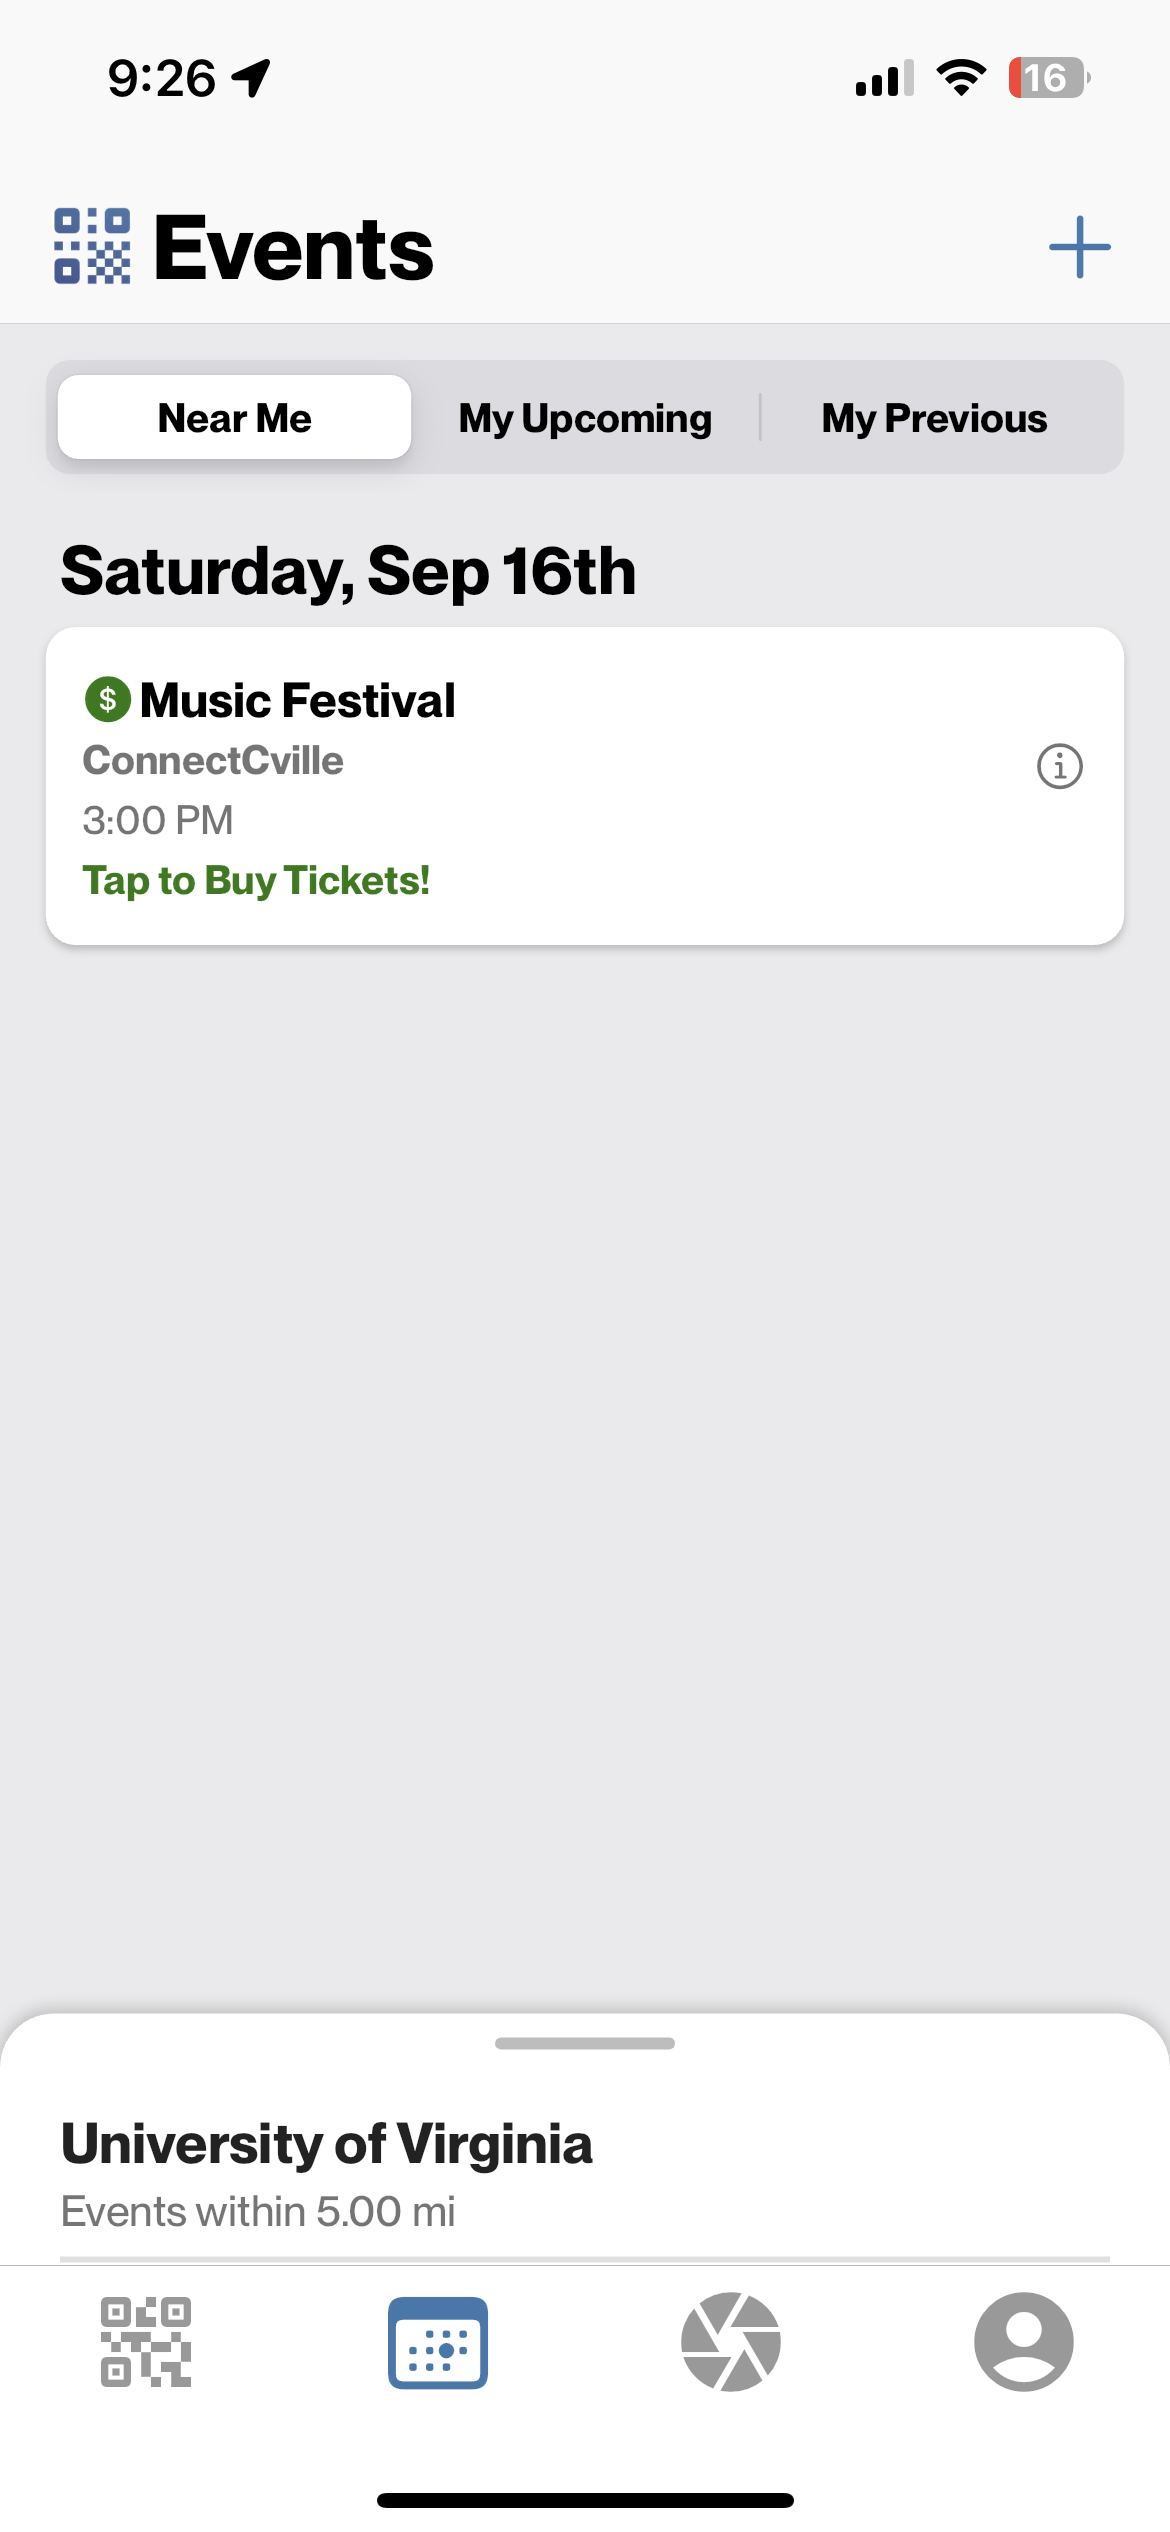Image resolution: width=1170 pixels, height=2532 pixels.
Task: Select the calendar events tab icon
Action: (438, 2342)
